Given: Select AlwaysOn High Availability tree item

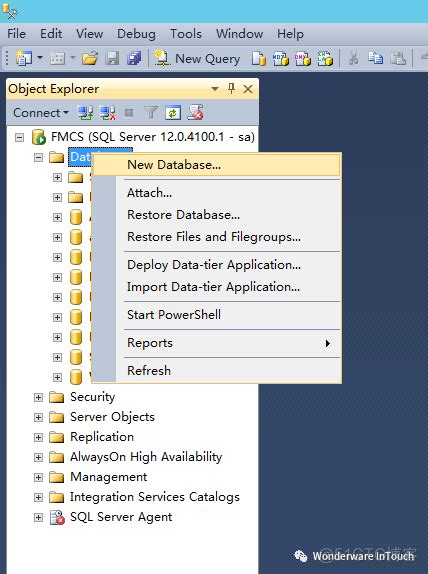Looking at the screenshot, I should click(x=146, y=457).
